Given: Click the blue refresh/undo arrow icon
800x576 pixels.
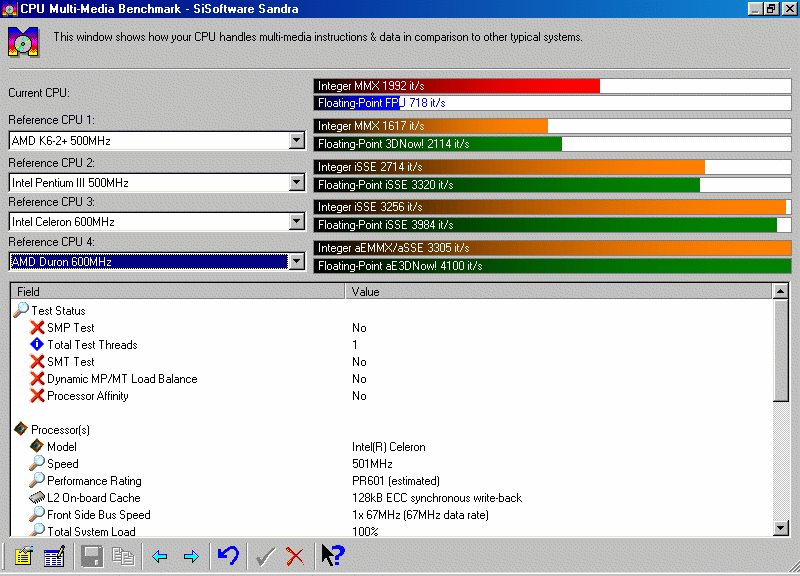Looking at the screenshot, I should click(x=228, y=555).
